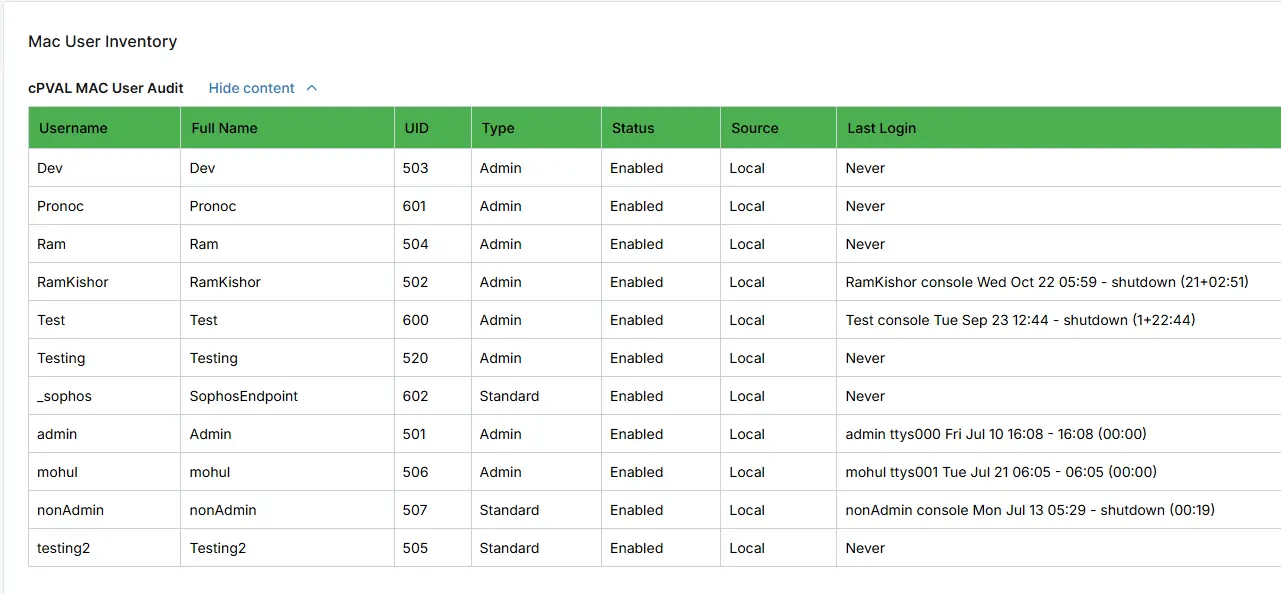Click the Full Name column header
The width and height of the screenshot is (1281, 594).
pyautogui.click(x=287, y=128)
